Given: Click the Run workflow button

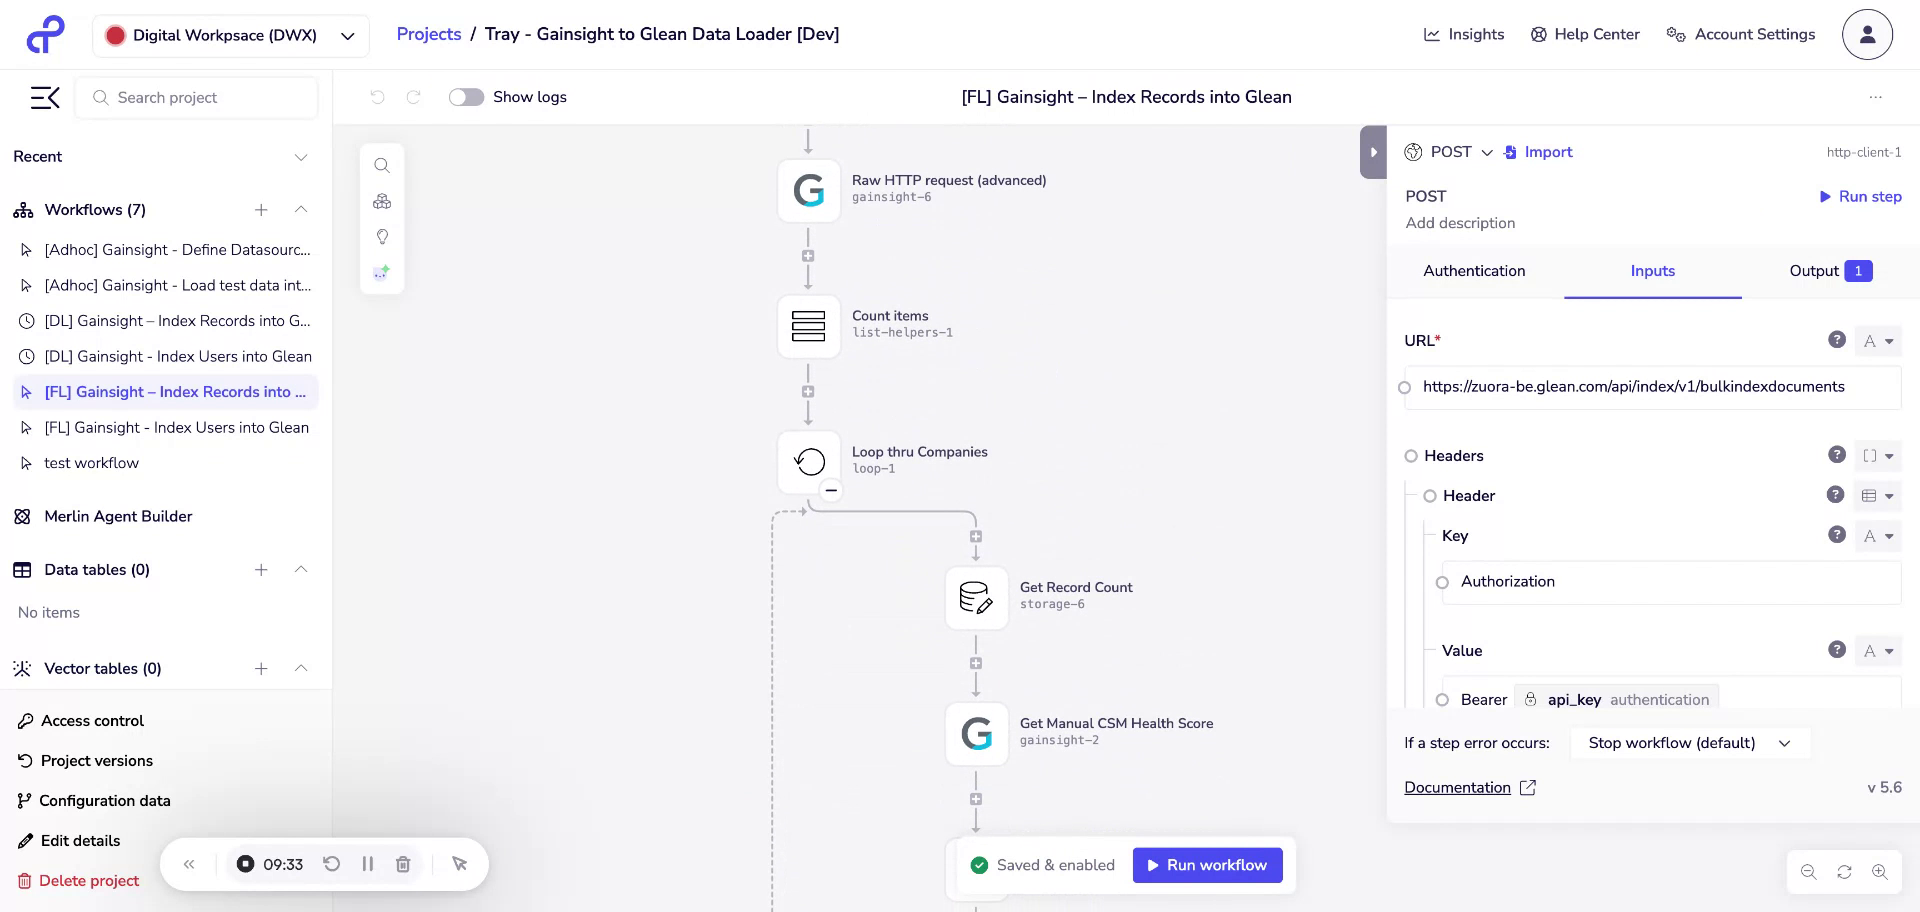Looking at the screenshot, I should click(1207, 865).
